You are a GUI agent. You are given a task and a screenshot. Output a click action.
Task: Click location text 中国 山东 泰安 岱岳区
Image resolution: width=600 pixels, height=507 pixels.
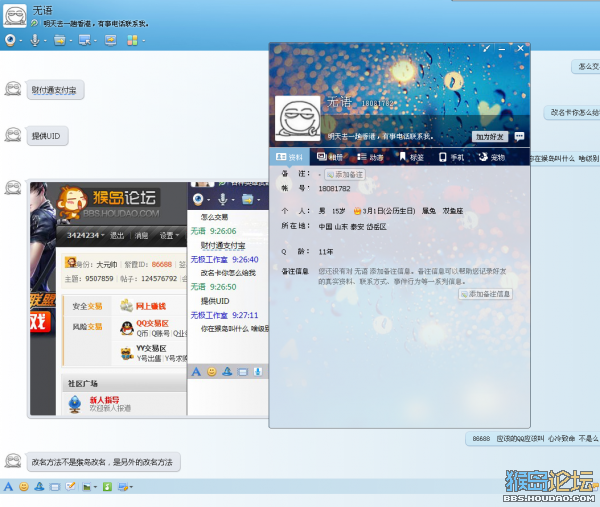pos(352,227)
